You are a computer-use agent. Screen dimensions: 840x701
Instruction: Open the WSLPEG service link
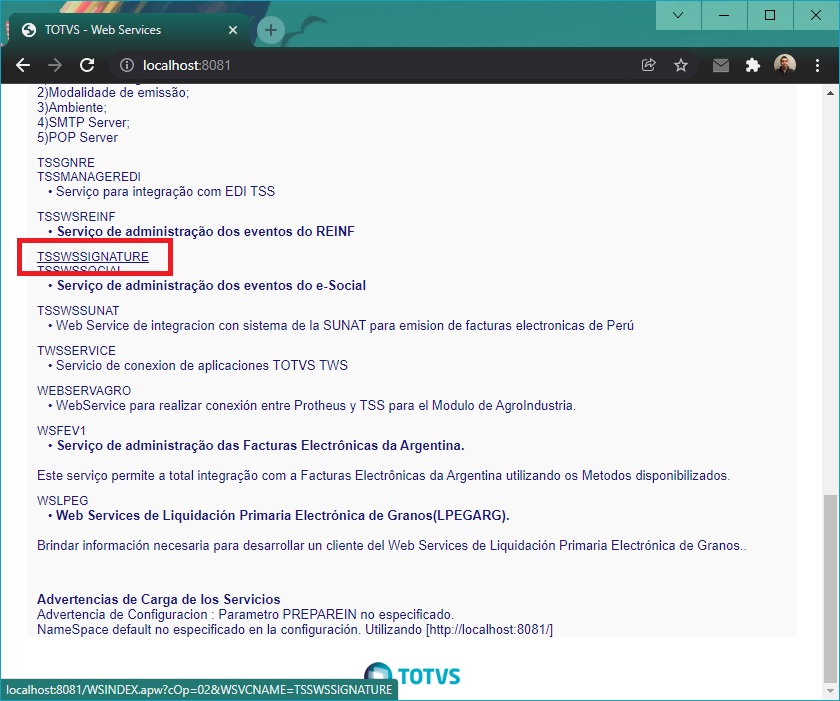click(63, 501)
